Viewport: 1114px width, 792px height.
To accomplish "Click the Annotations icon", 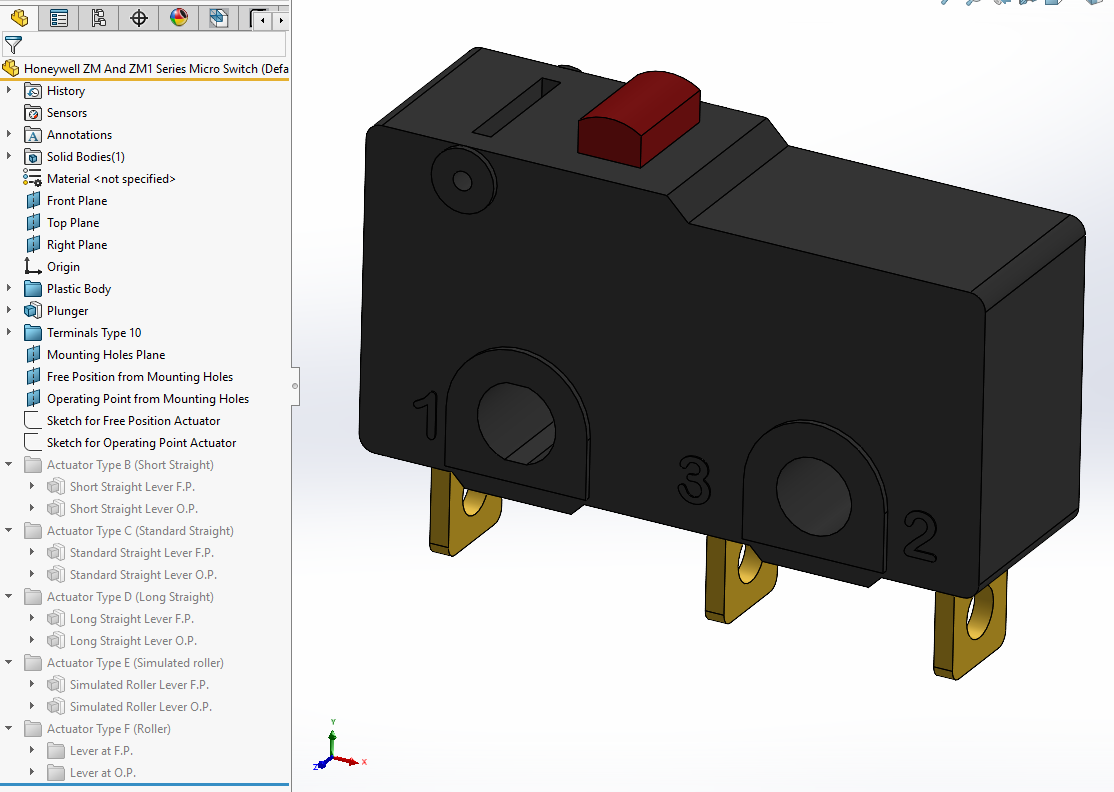I will [x=33, y=135].
